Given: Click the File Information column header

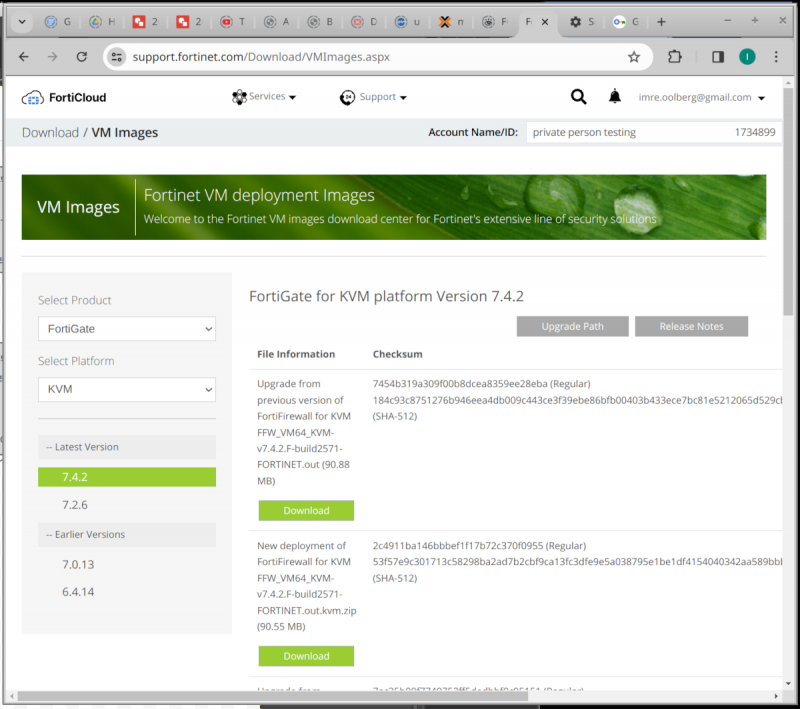Looking at the screenshot, I should (296, 354).
